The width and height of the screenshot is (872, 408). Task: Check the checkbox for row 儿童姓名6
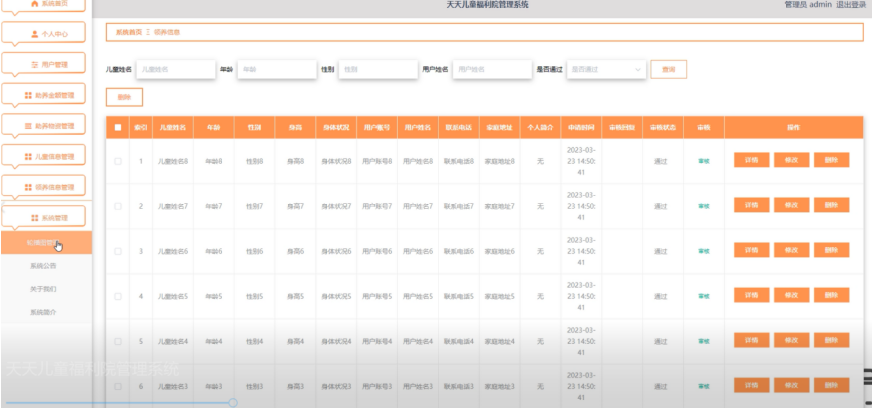(118, 251)
